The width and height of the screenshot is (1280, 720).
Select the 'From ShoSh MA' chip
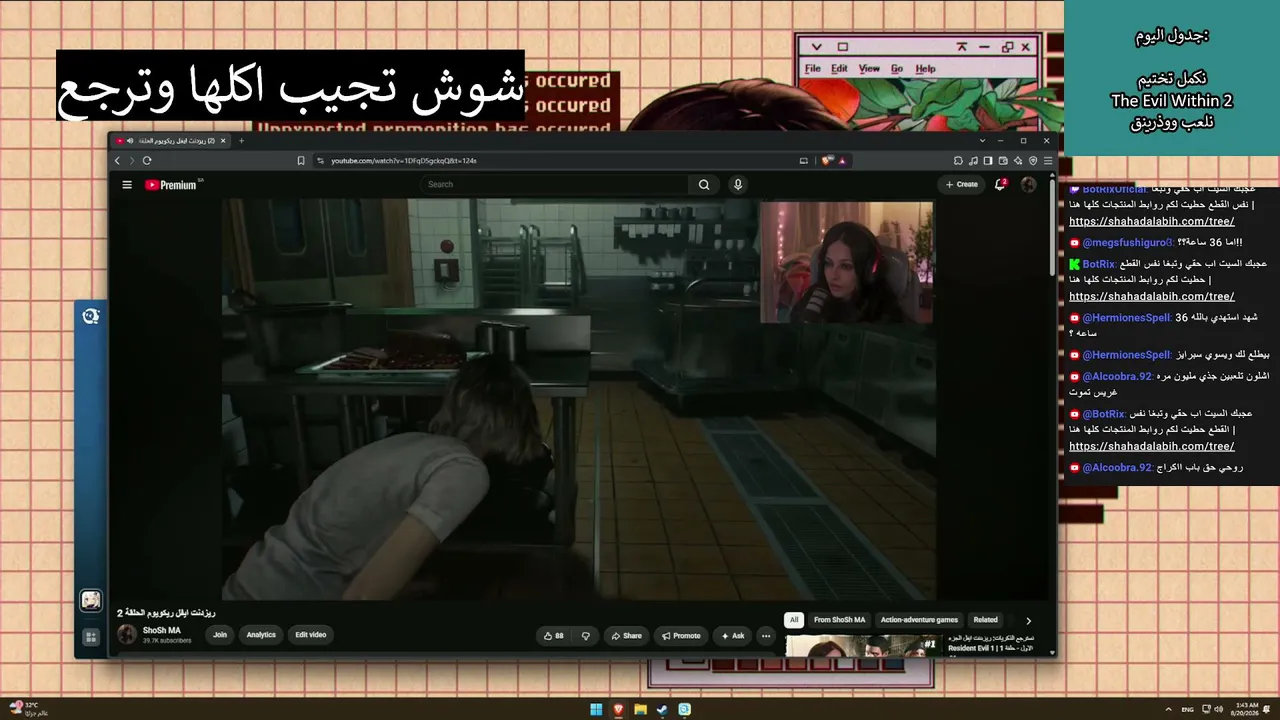[839, 620]
